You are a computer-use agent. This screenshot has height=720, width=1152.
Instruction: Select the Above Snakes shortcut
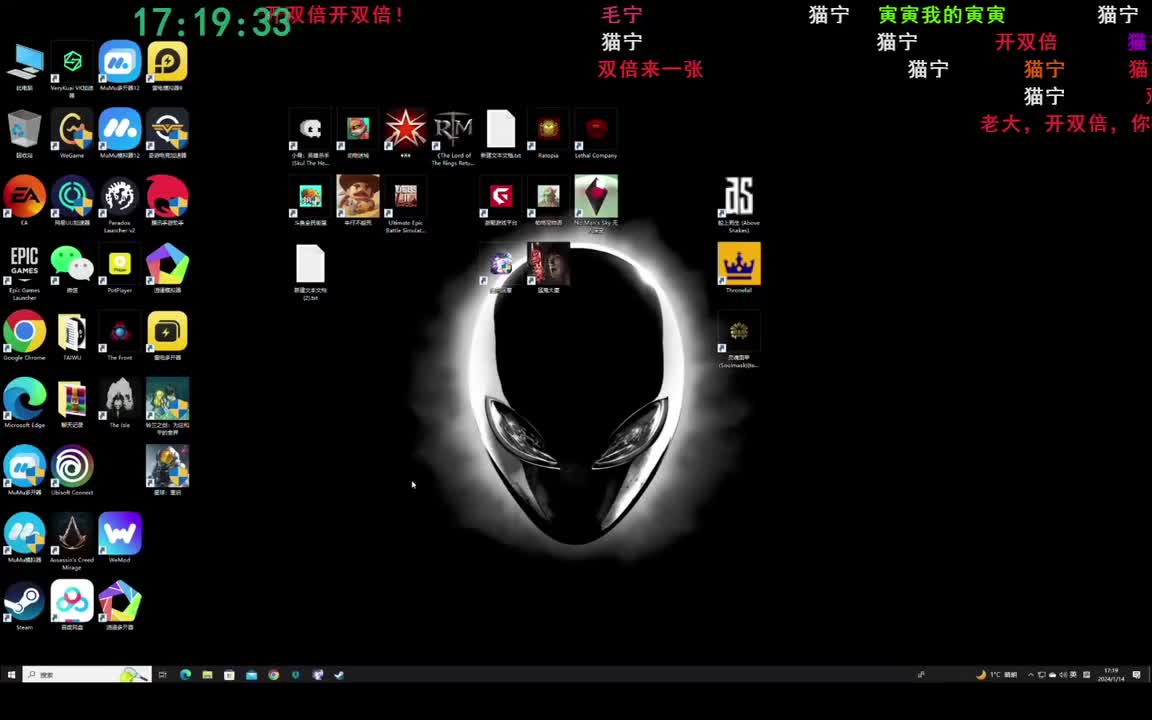coord(739,204)
